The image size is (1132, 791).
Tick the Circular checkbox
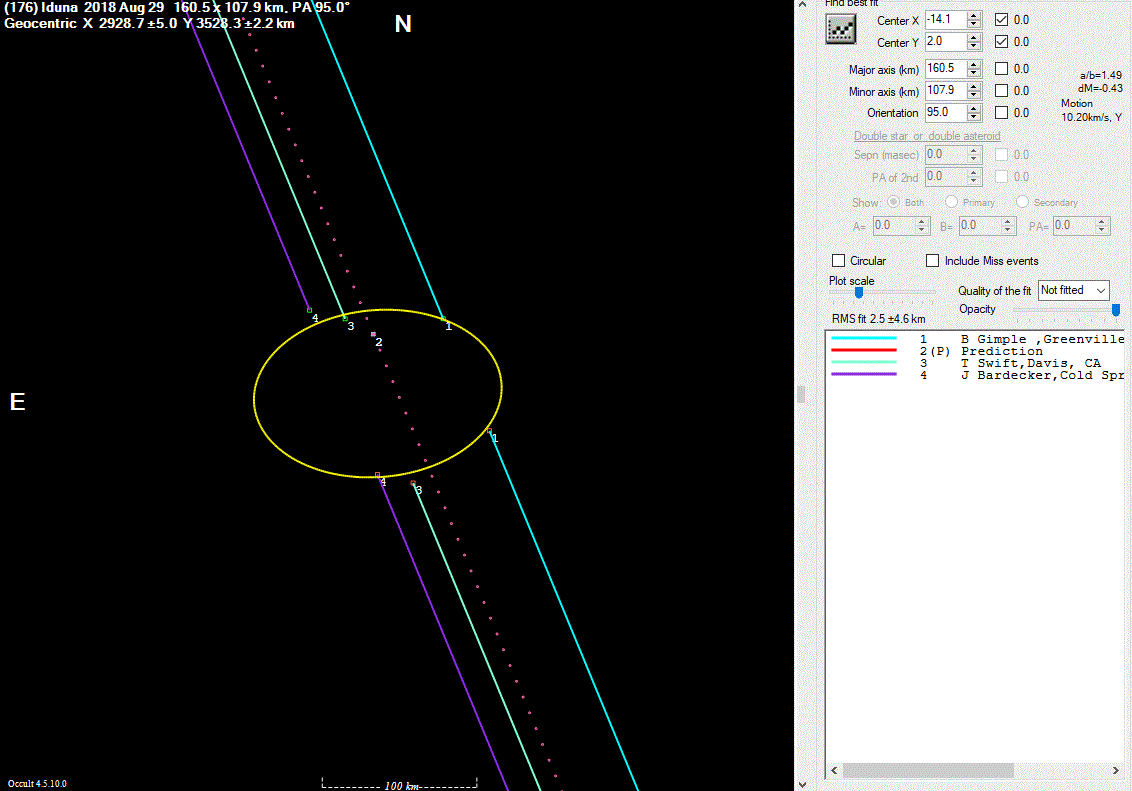point(838,261)
